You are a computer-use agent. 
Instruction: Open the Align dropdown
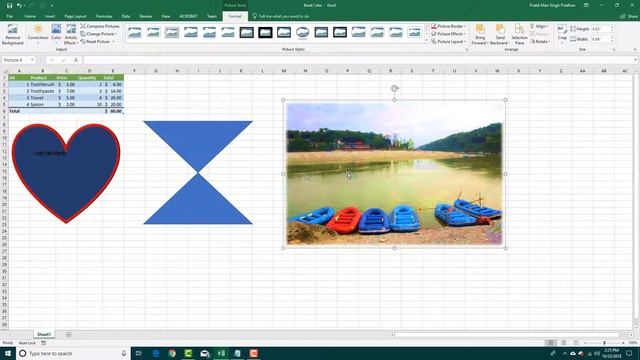(540, 26)
